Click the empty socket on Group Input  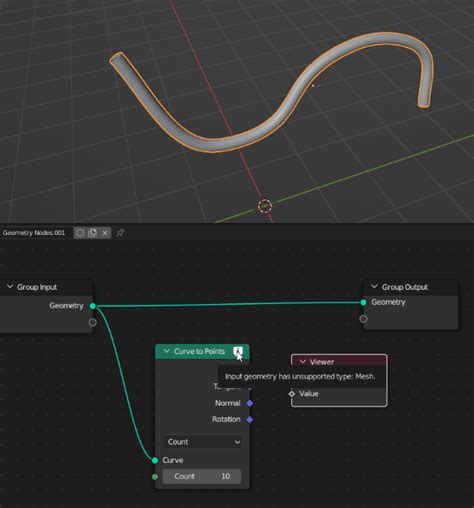[x=93, y=322]
